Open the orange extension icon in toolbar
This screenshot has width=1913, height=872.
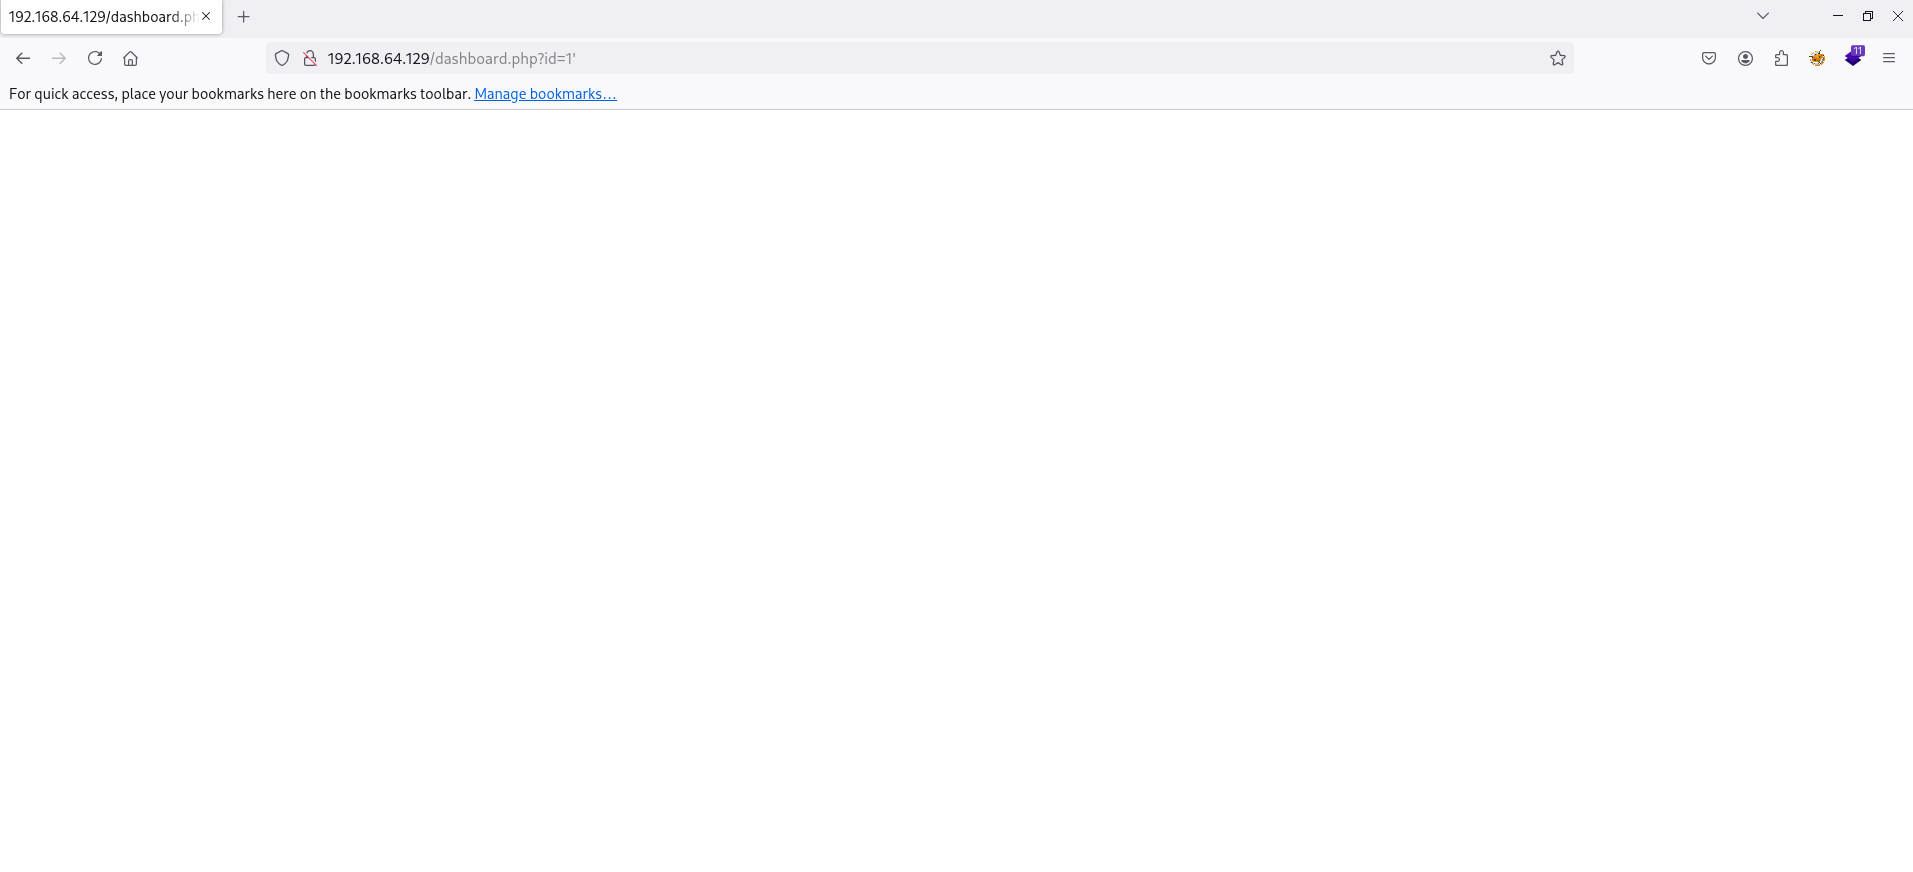pyautogui.click(x=1817, y=58)
